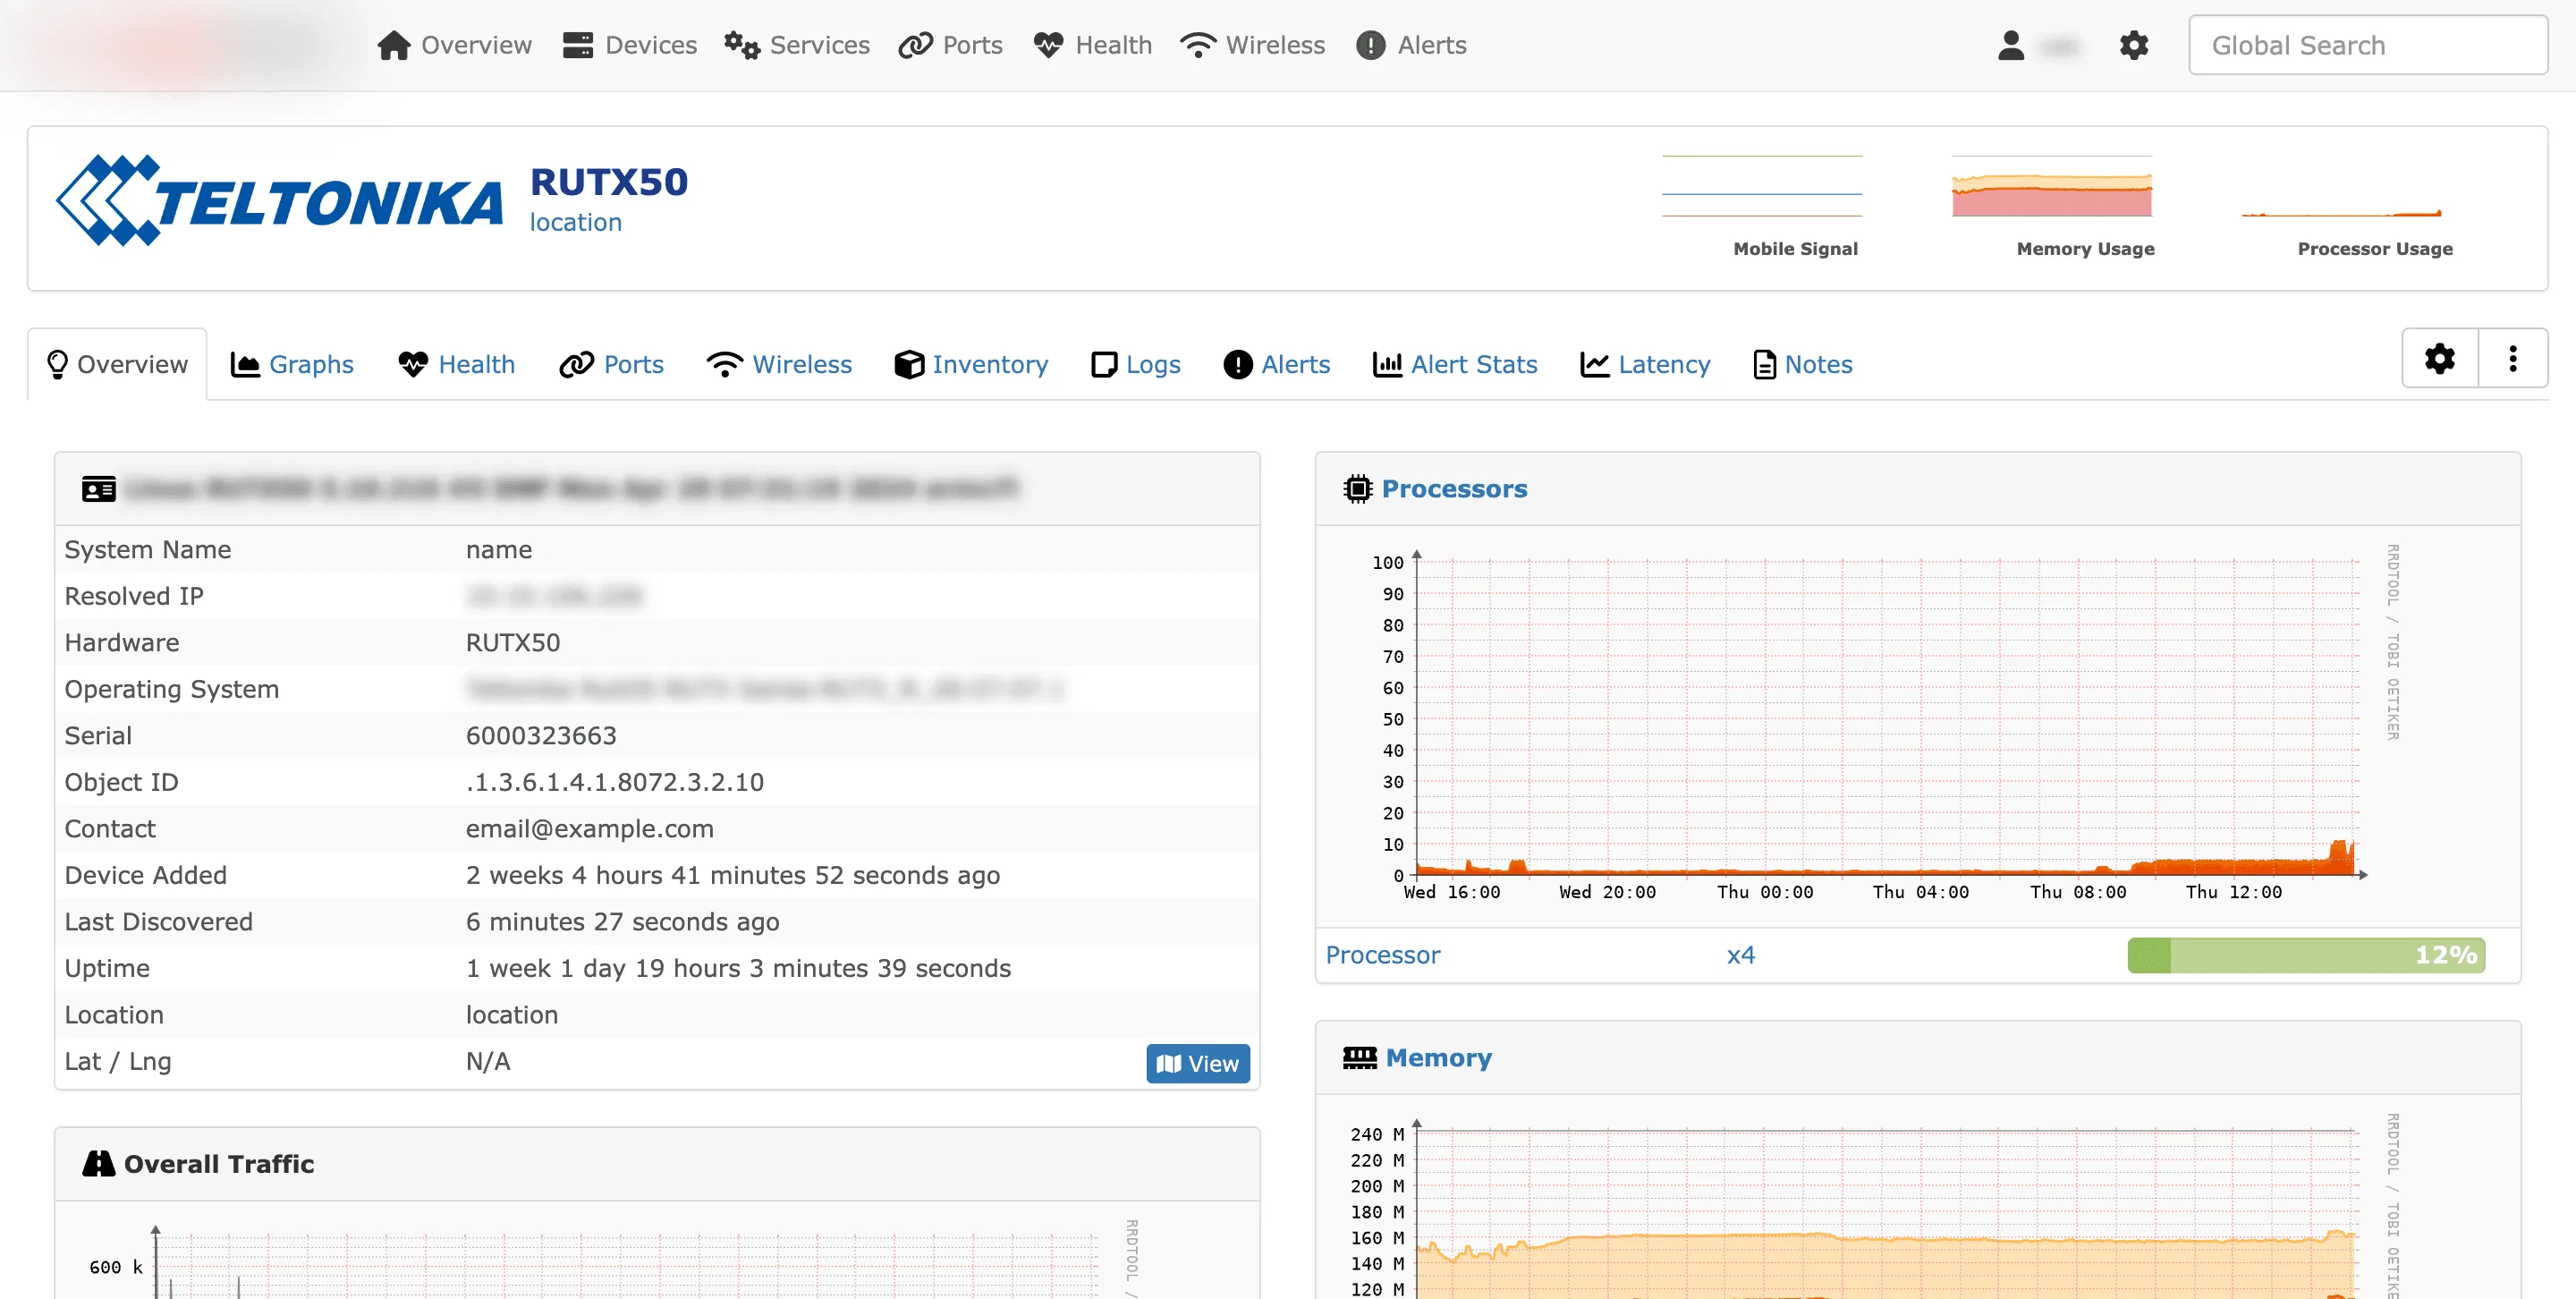Click the device Health tab heart icon
Screen dimensions: 2576x1299
pyautogui.click(x=413, y=365)
